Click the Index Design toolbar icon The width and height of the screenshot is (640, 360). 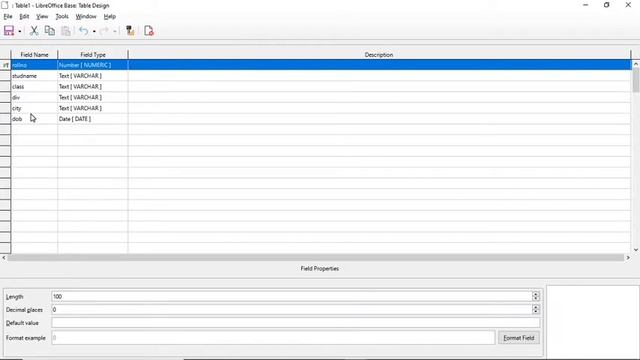coord(130,31)
